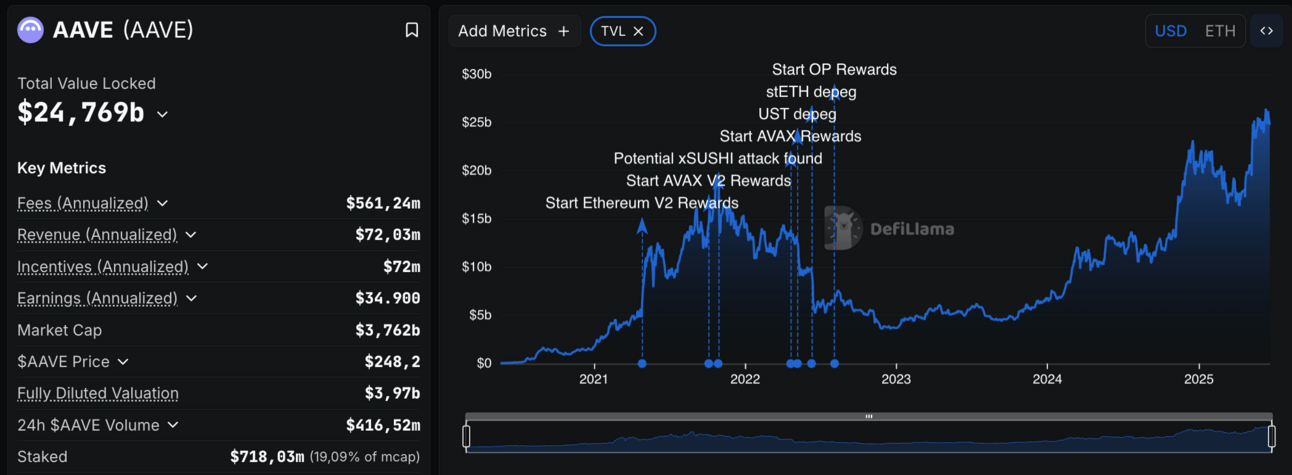1292x475 pixels.
Task: Expand 24h $AAVE Volume details
Action: click(173, 425)
